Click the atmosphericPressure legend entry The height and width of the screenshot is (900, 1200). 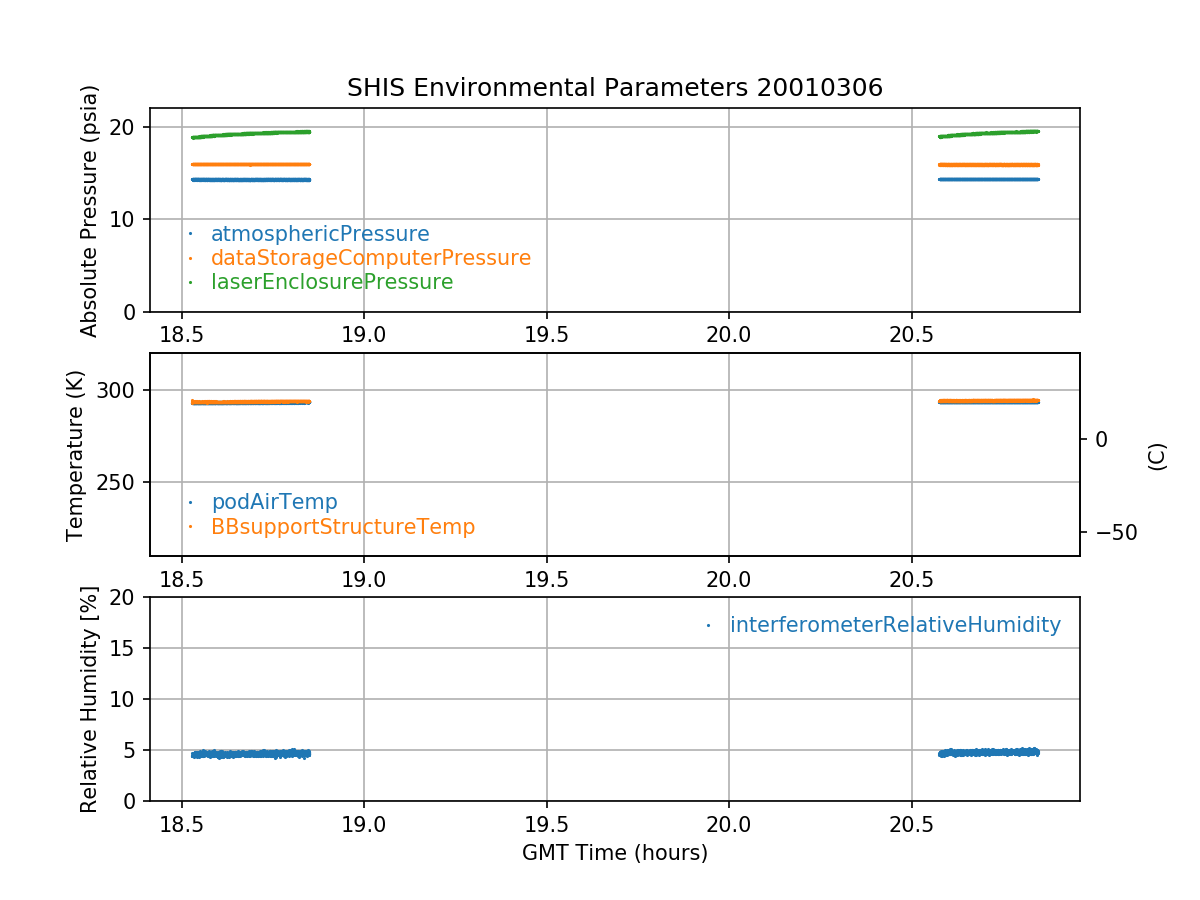coord(319,234)
